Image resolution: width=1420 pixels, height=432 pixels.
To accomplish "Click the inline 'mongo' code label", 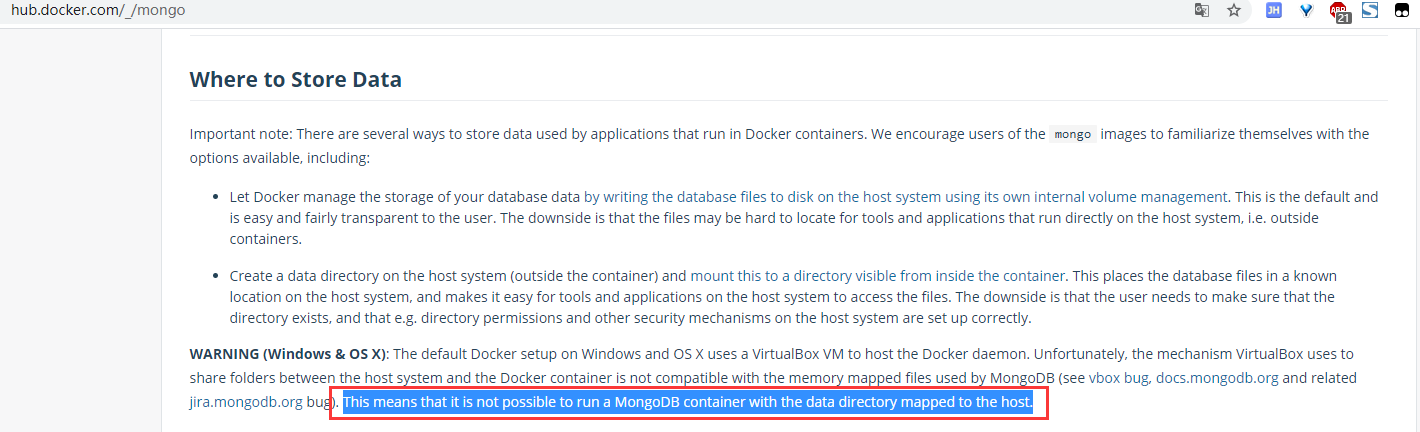I will point(1072,134).
